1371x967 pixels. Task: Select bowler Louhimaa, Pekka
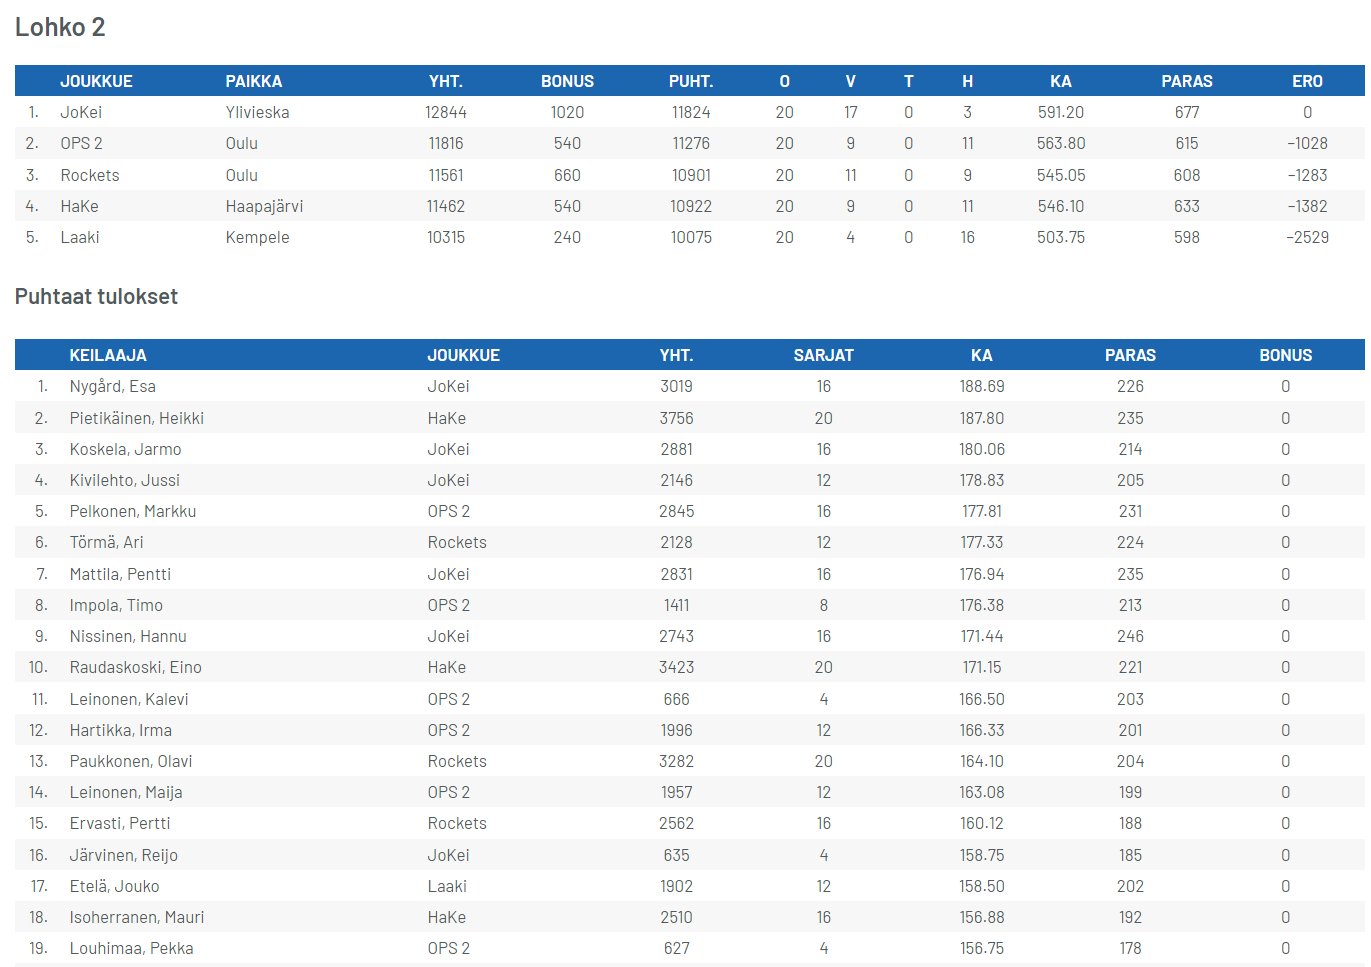click(132, 948)
